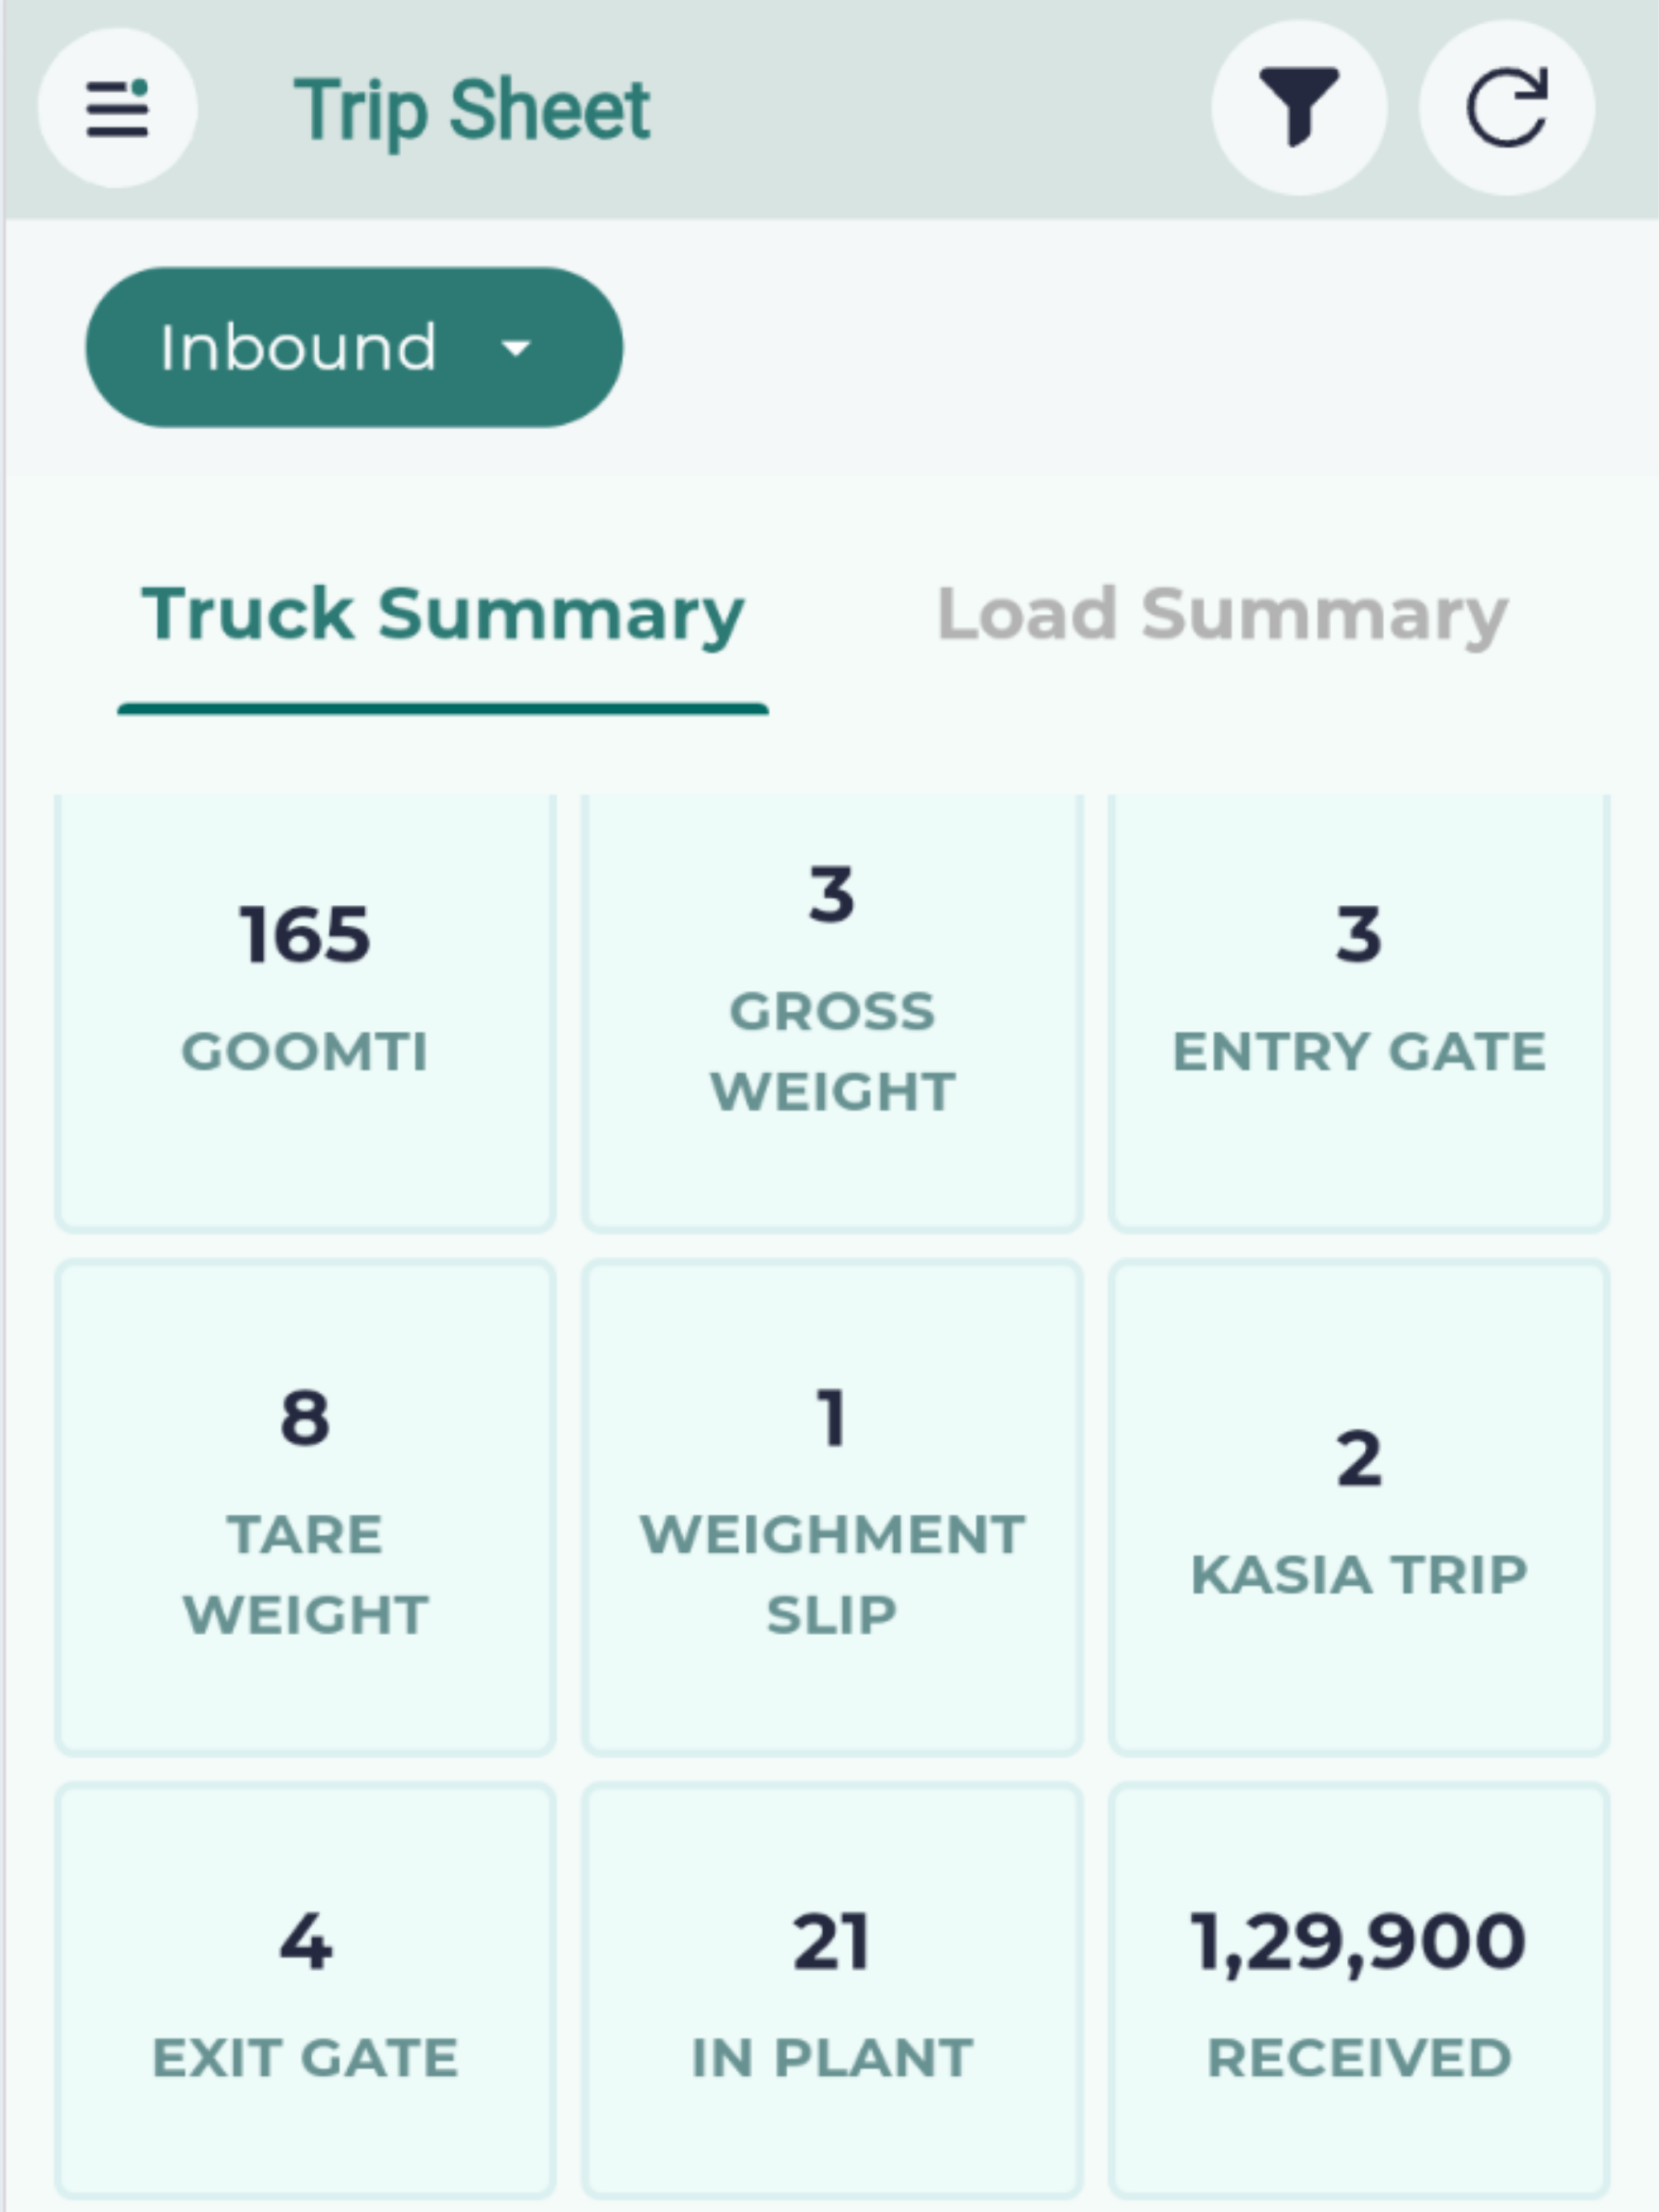Select the TARE WEIGHT card showing 8
The image size is (1659, 2212).
(305, 1508)
